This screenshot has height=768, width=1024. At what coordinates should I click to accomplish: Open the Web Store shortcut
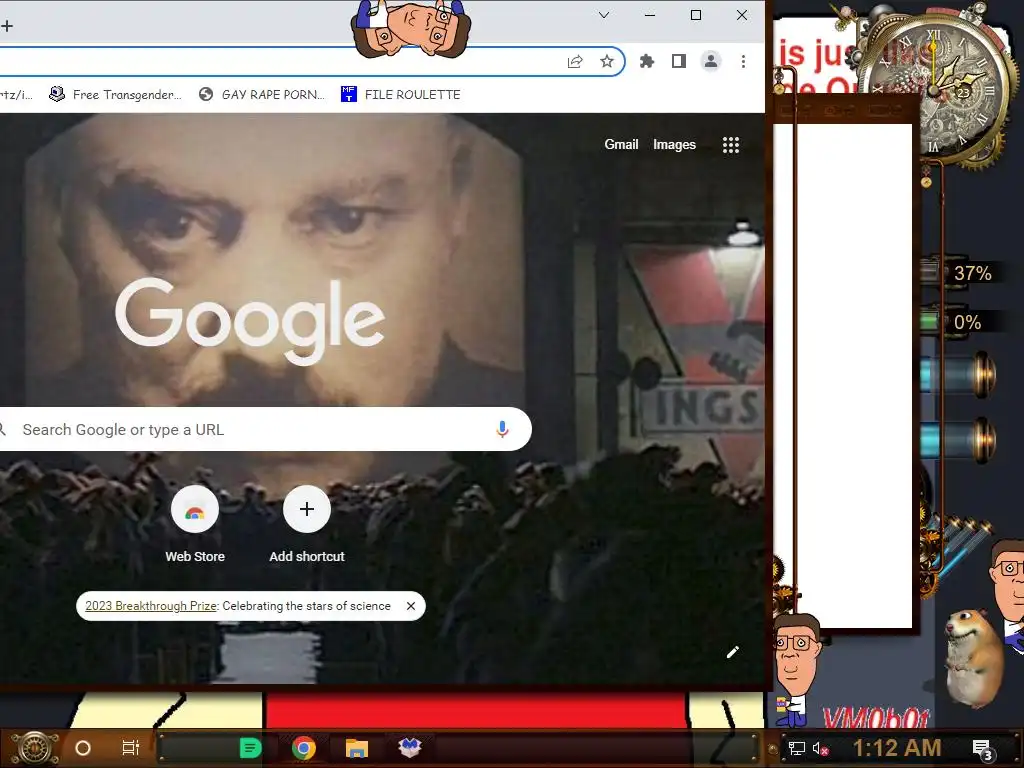pos(195,525)
